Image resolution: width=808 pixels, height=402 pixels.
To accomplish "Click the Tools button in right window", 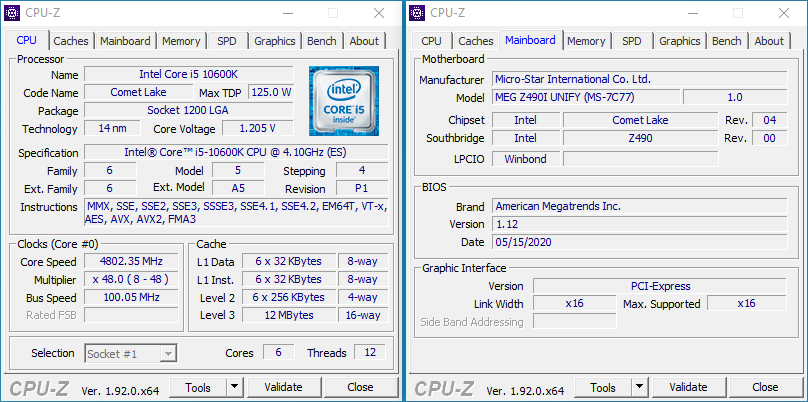I will 602,387.
